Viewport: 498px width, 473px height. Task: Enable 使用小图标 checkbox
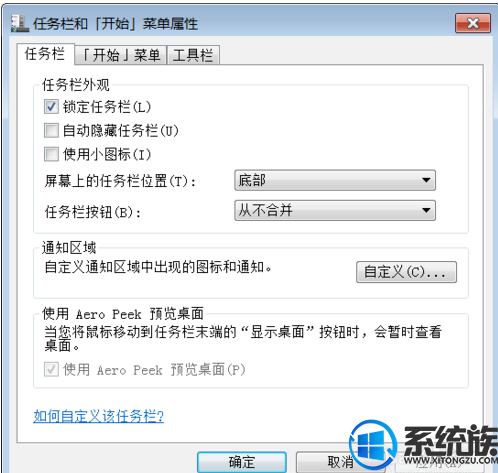coord(51,154)
